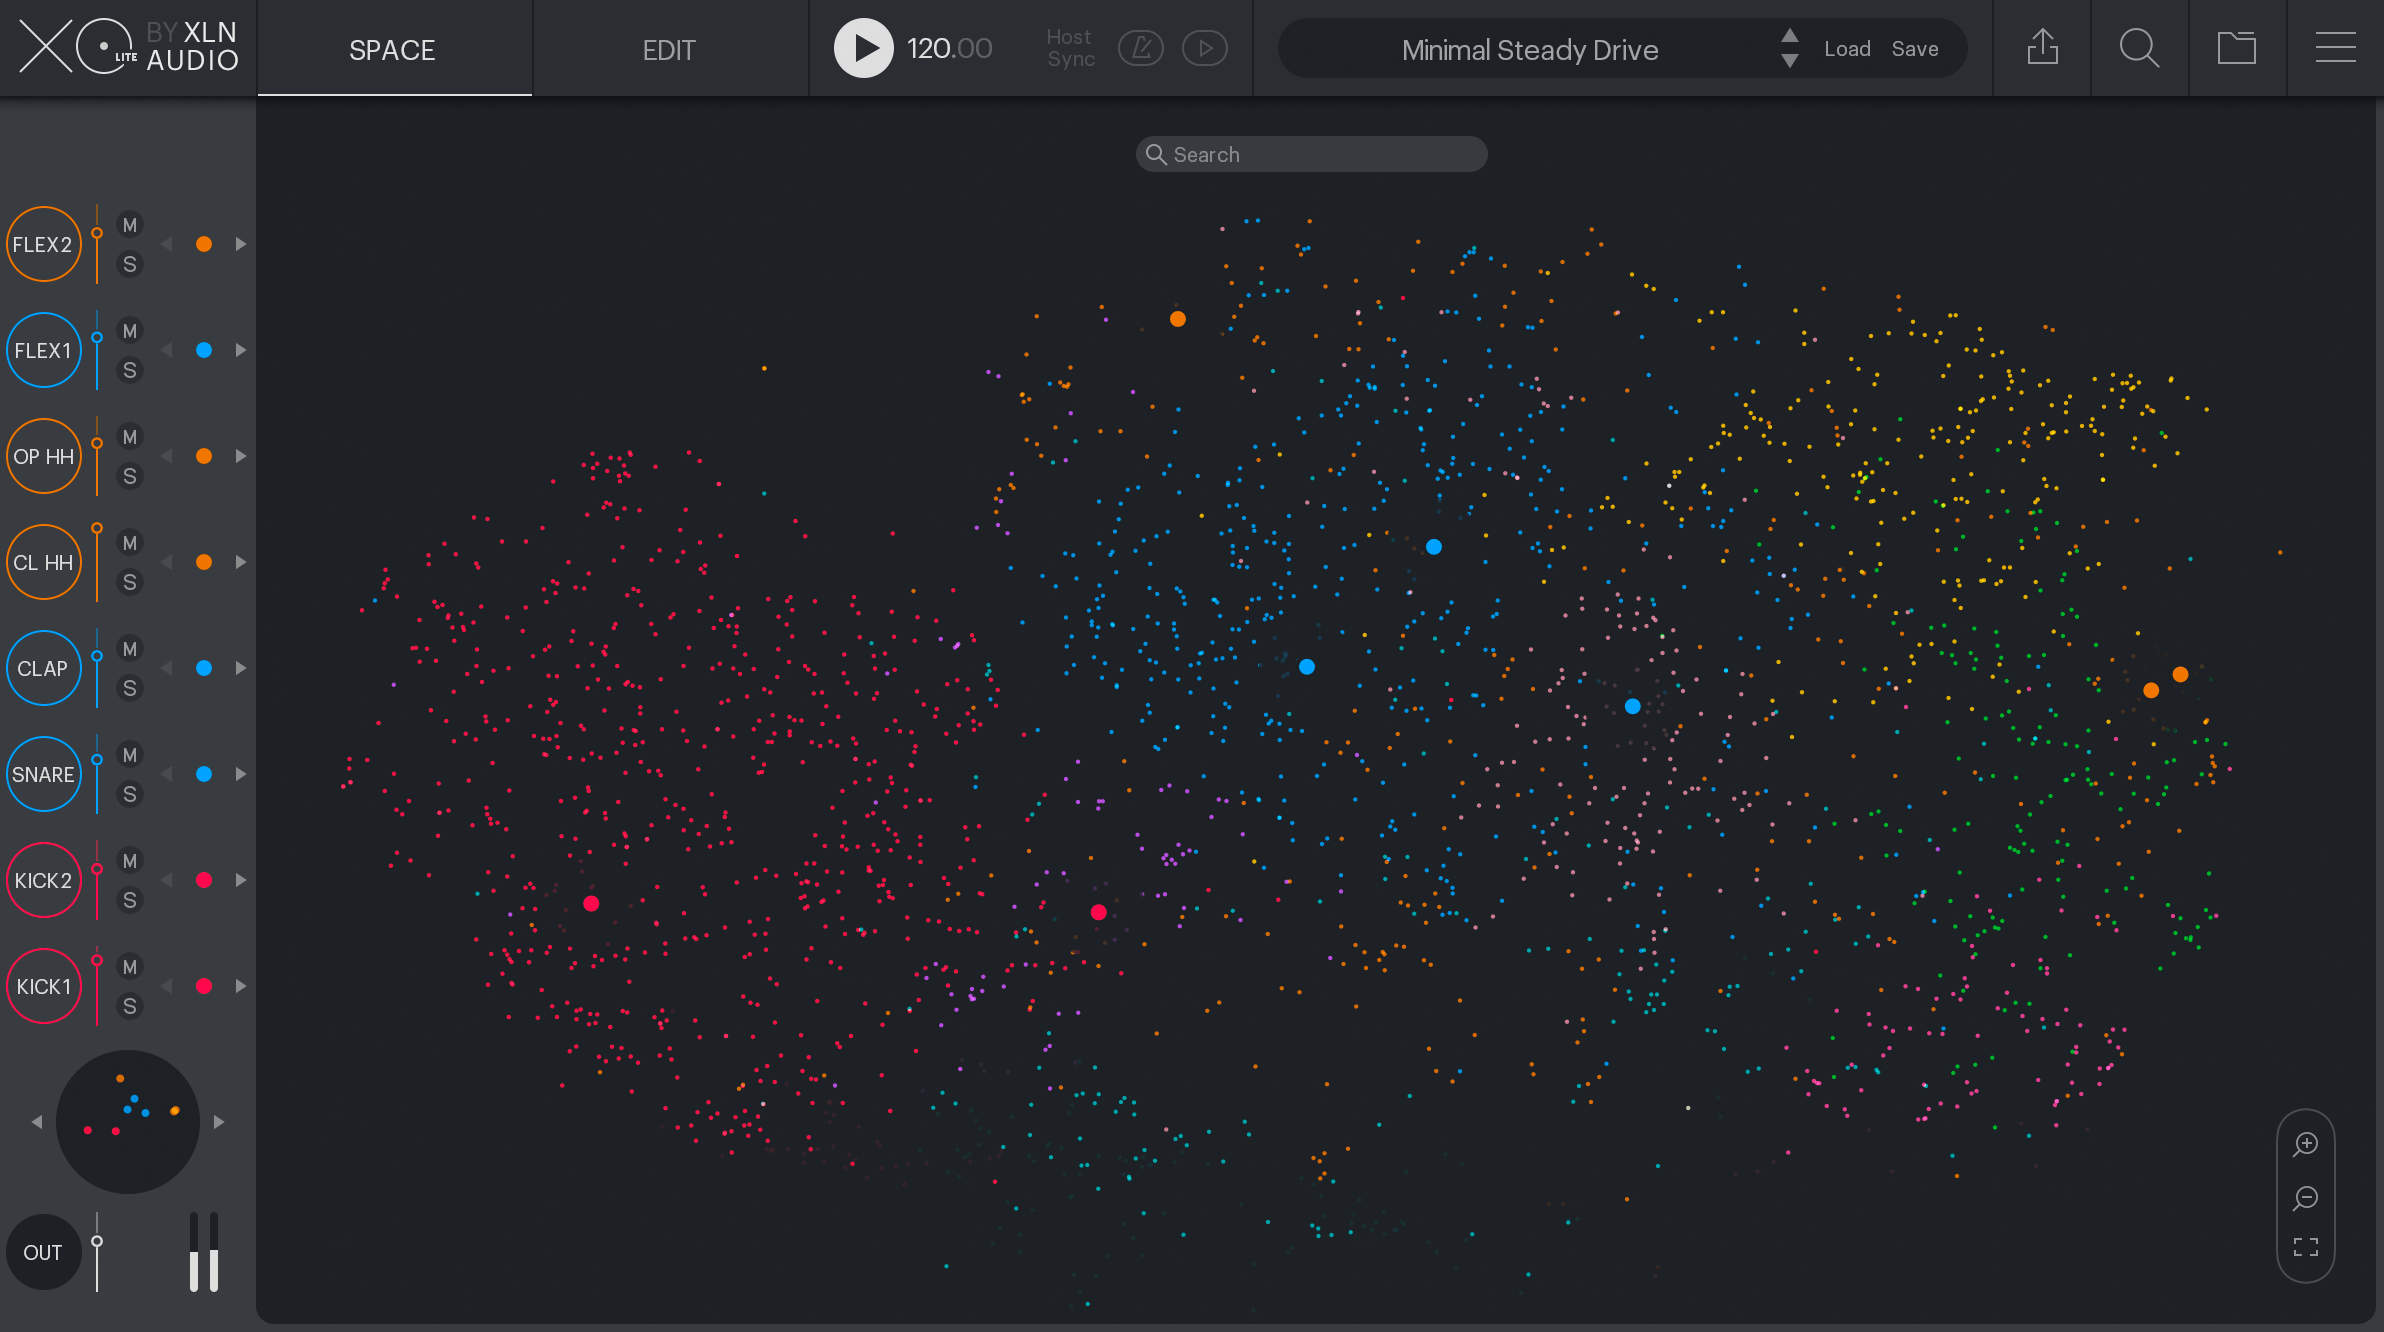The height and width of the screenshot is (1332, 2384).
Task: Zoom in on the sample space
Action: click(x=2306, y=1144)
